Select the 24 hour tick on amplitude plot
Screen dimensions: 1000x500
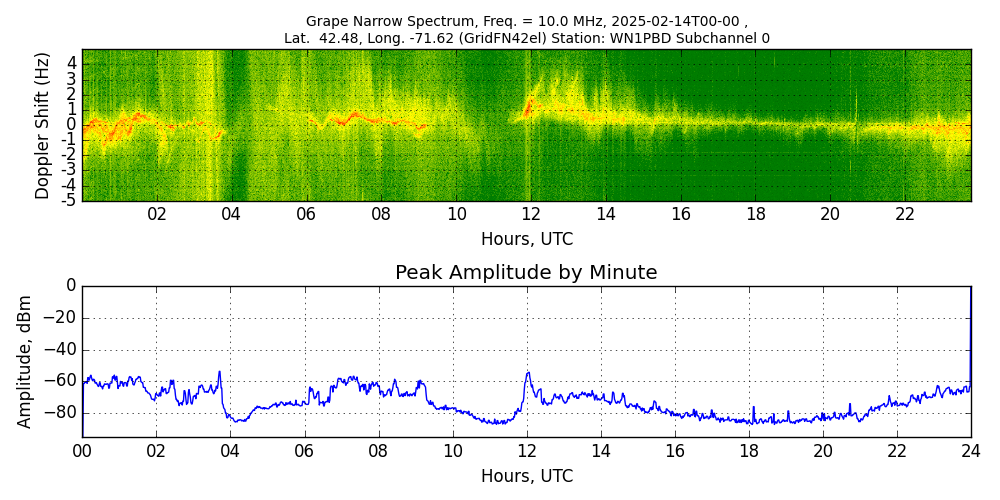coord(970,451)
